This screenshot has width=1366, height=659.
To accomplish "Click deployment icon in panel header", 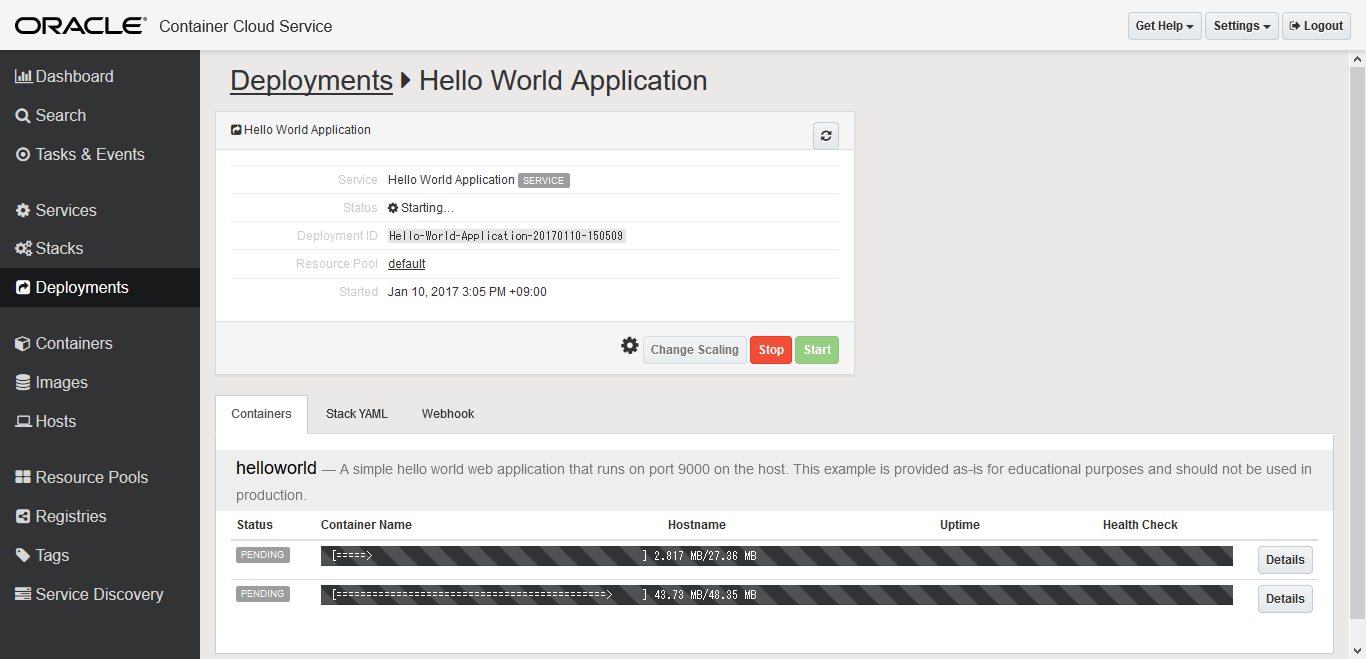I will pyautogui.click(x=236, y=130).
